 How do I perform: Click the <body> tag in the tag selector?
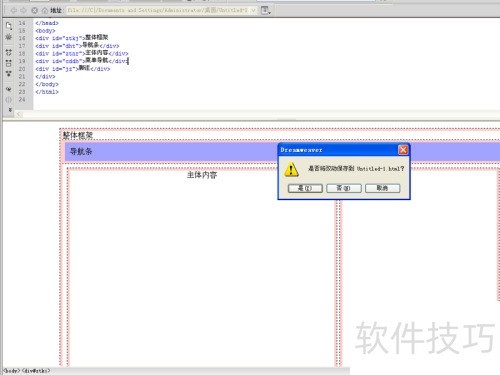(12, 371)
